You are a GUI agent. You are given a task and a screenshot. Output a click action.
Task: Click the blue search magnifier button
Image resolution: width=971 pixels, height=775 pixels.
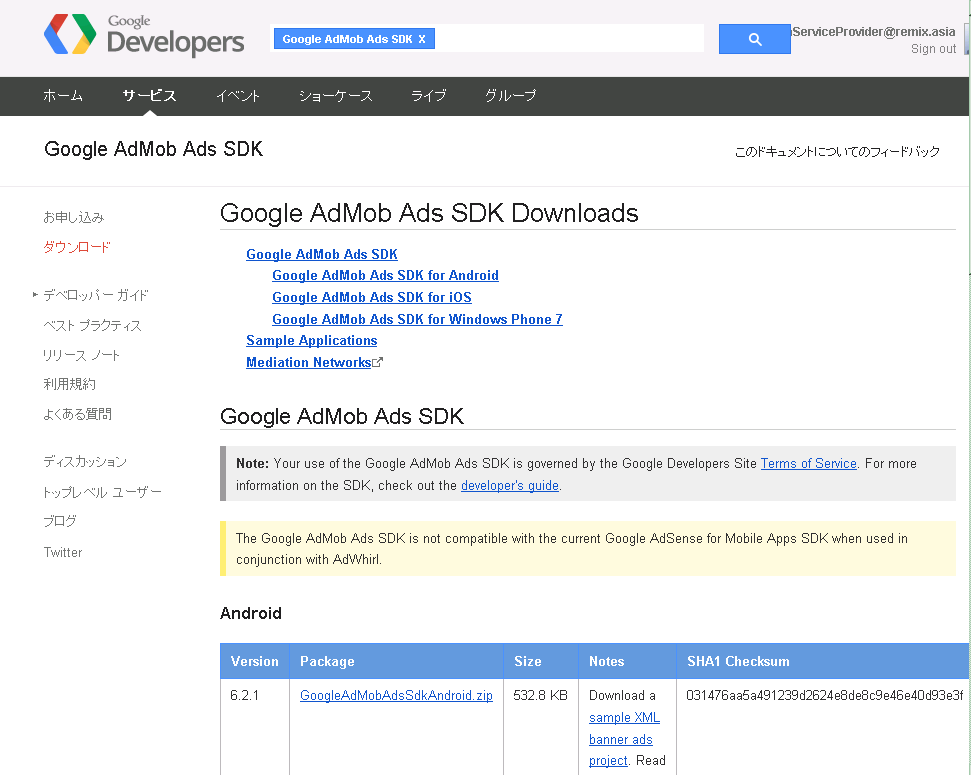coord(754,39)
